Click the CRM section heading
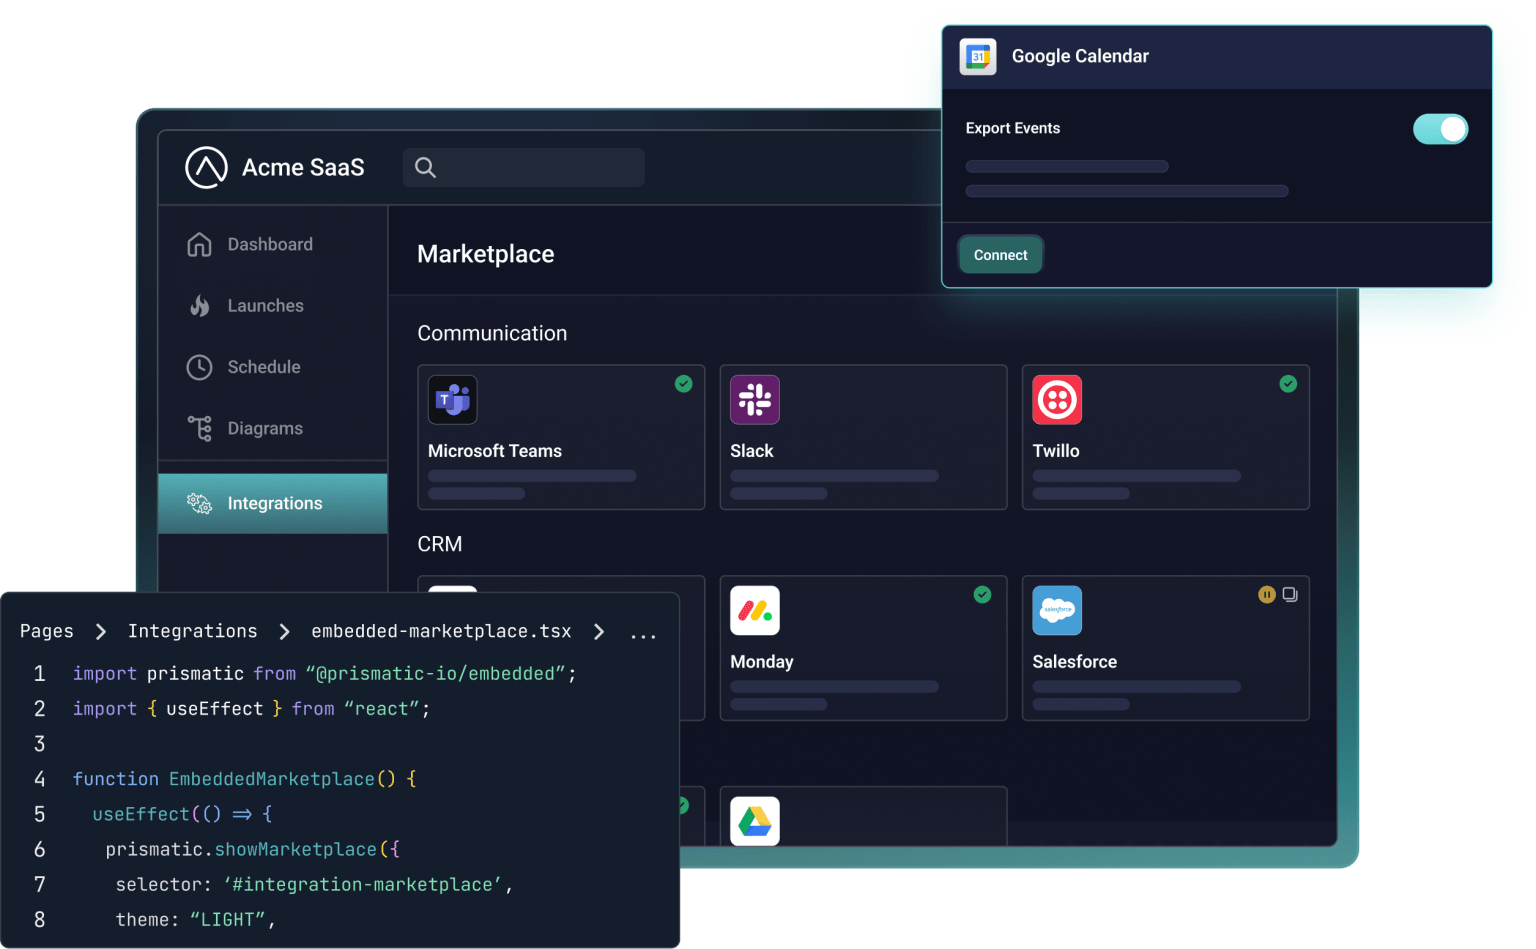The height and width of the screenshot is (949, 1536). click(x=440, y=544)
